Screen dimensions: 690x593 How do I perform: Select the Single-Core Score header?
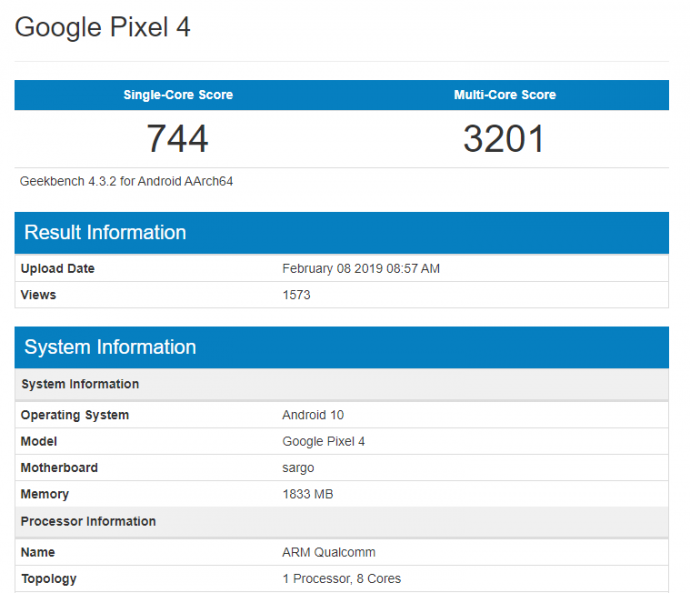(x=178, y=95)
